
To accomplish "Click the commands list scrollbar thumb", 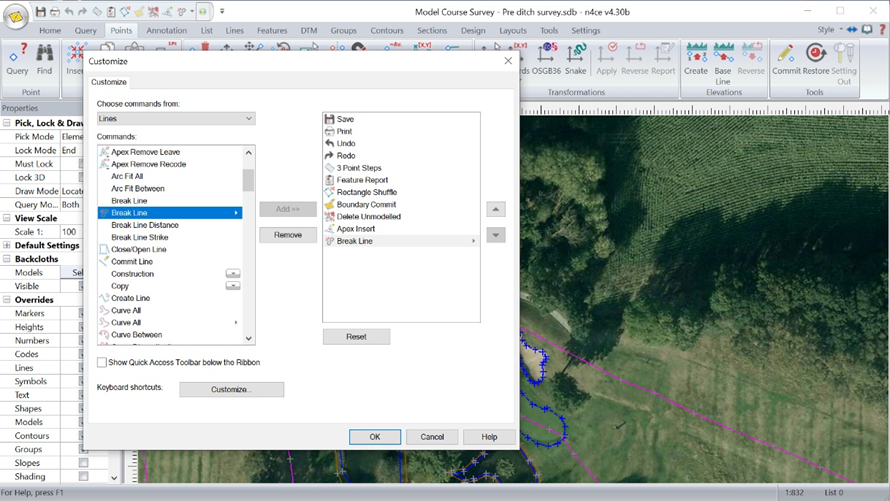I will tap(248, 180).
